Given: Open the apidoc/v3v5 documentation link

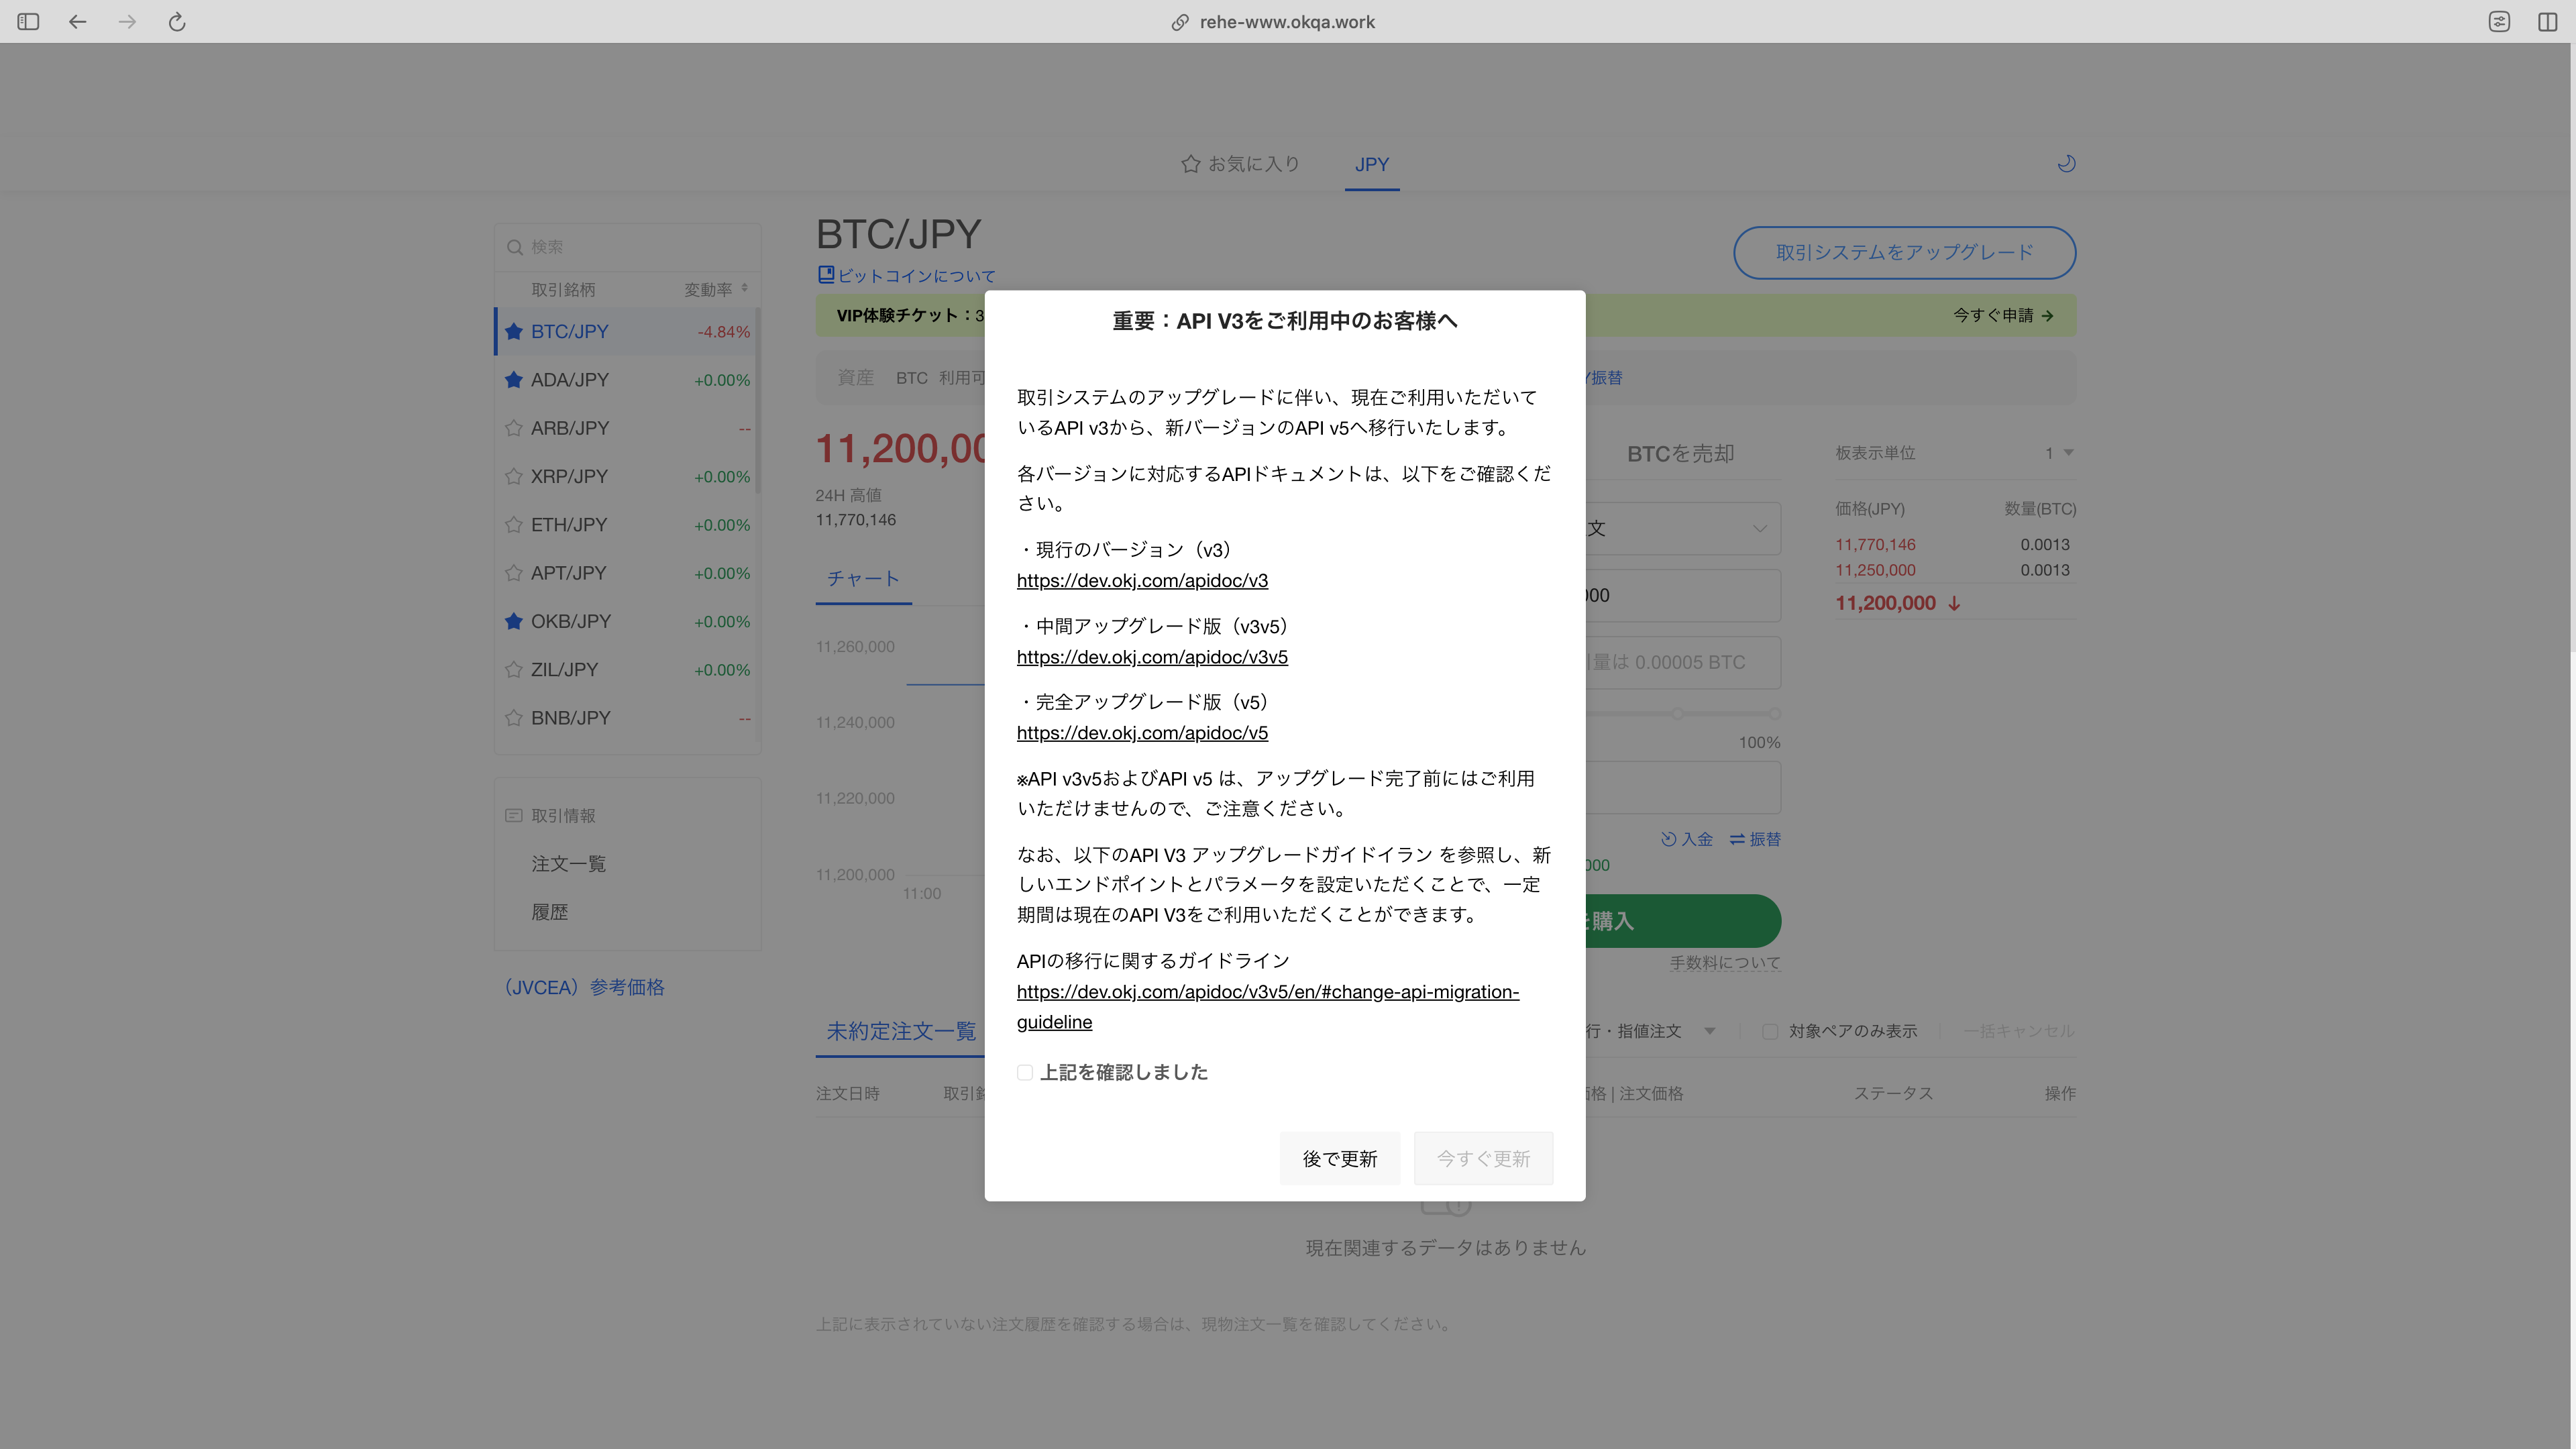Looking at the screenshot, I should pyautogui.click(x=1152, y=657).
